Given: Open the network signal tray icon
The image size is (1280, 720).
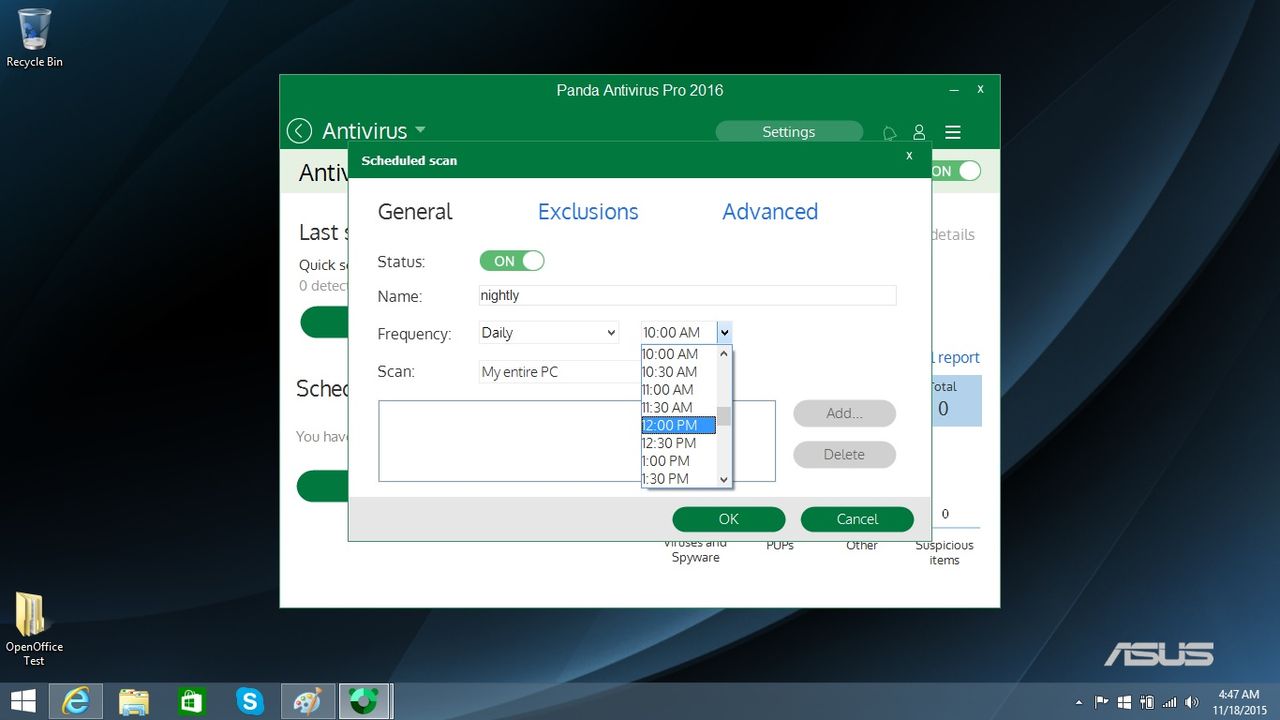Looking at the screenshot, I should tap(1169, 702).
